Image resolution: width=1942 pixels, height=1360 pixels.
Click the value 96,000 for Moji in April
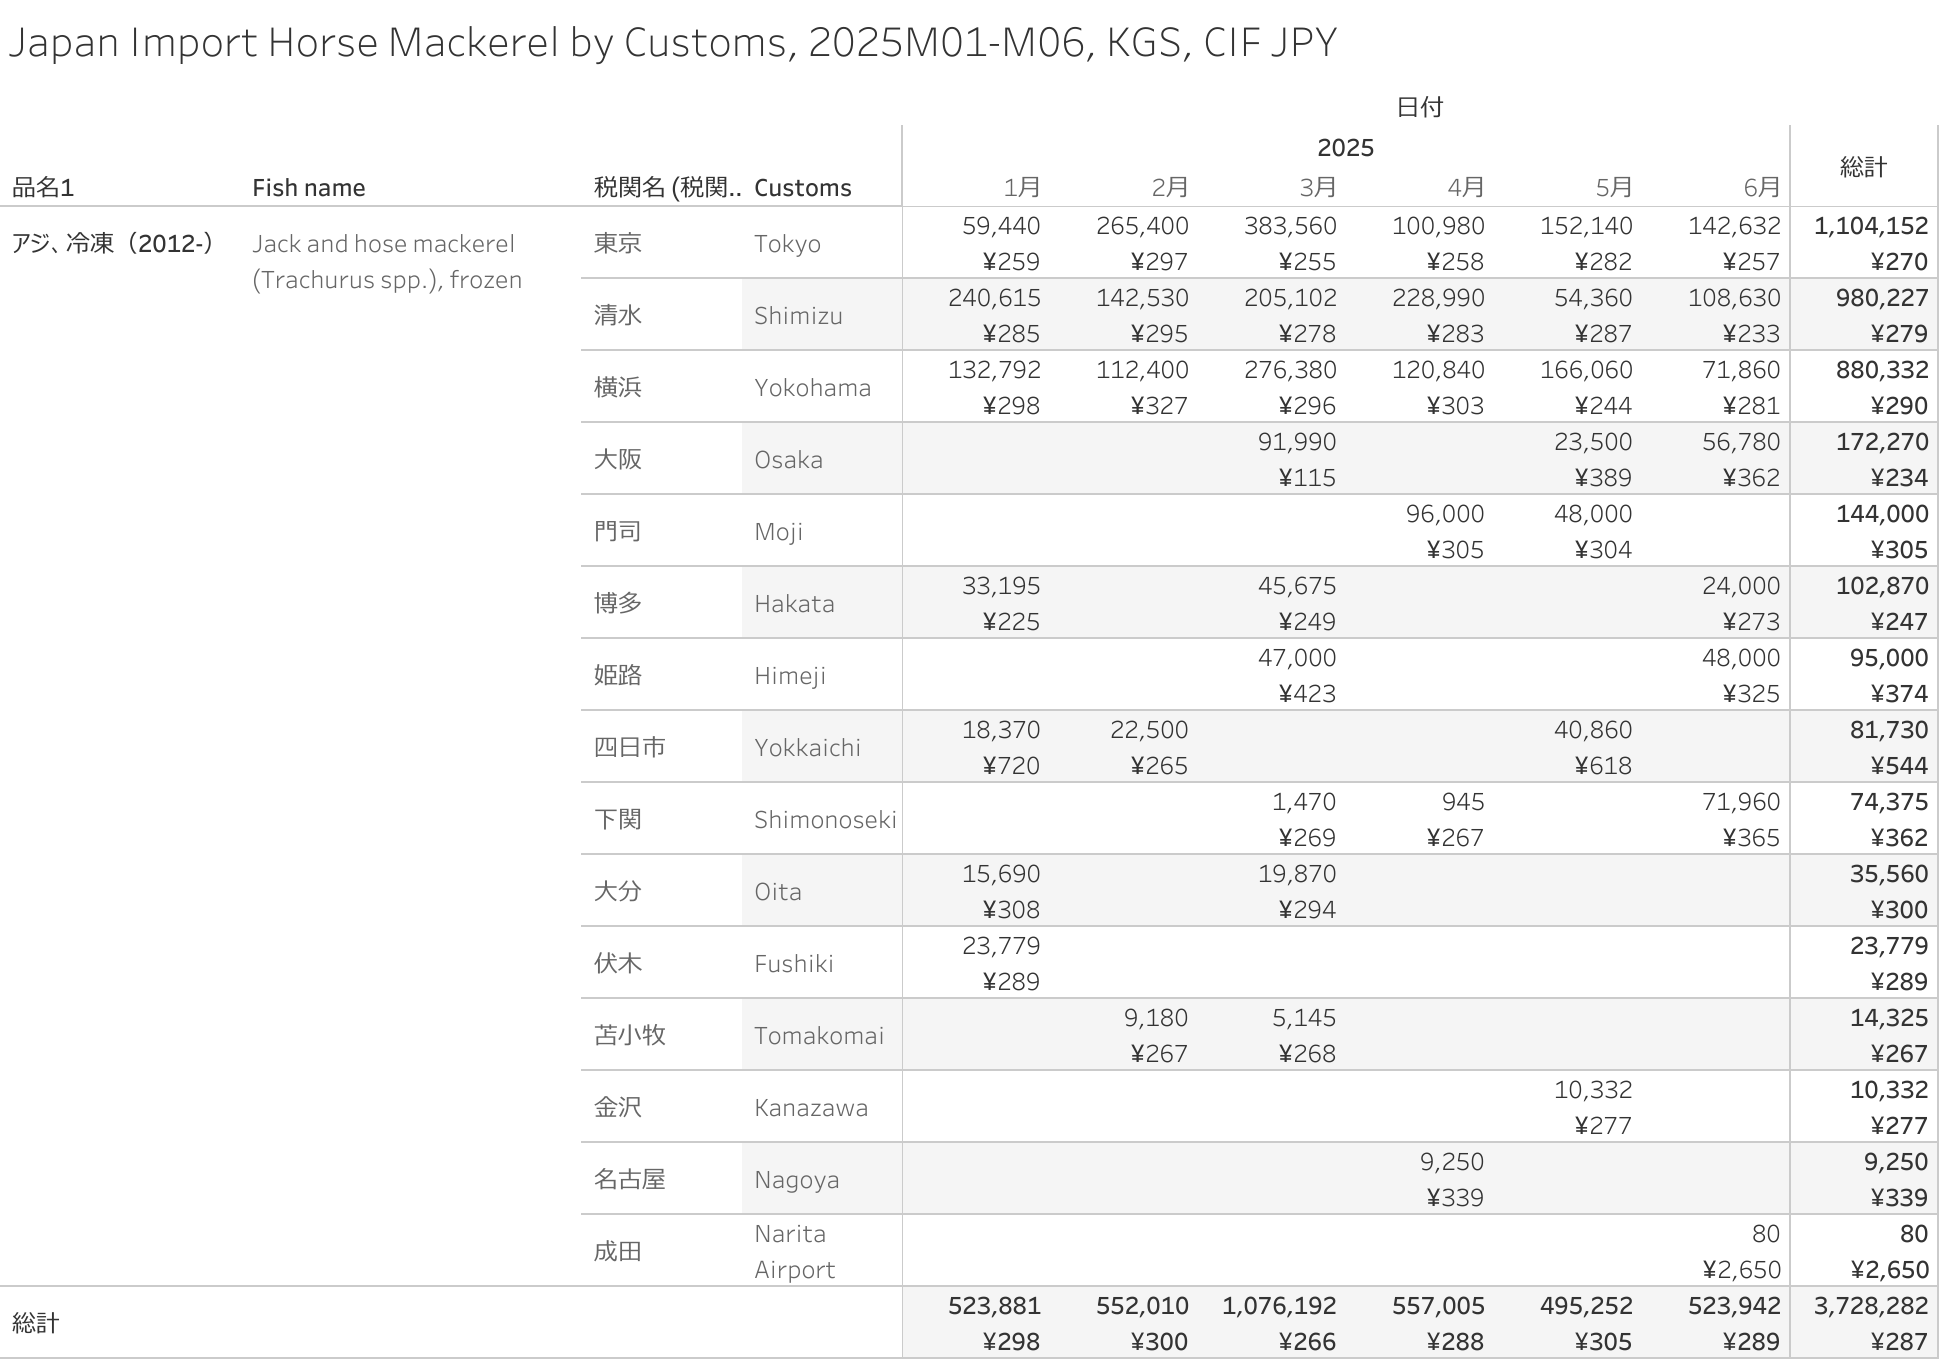(x=1445, y=514)
